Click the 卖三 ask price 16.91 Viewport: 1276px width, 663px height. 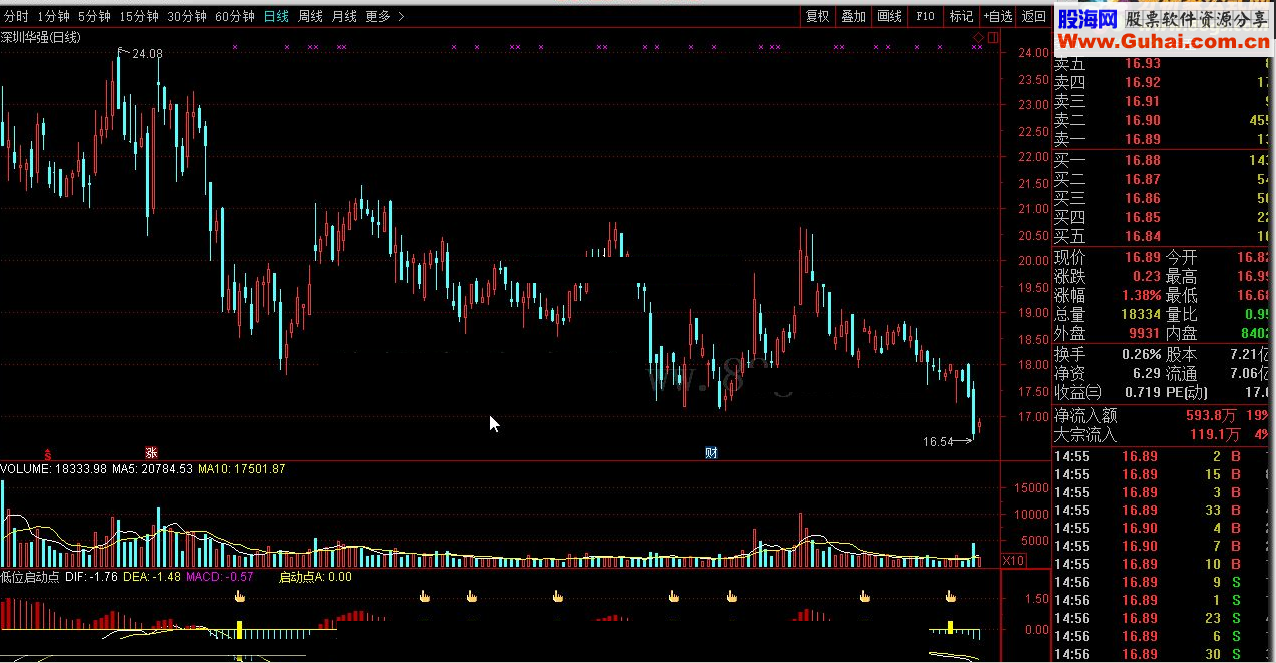(x=1143, y=101)
